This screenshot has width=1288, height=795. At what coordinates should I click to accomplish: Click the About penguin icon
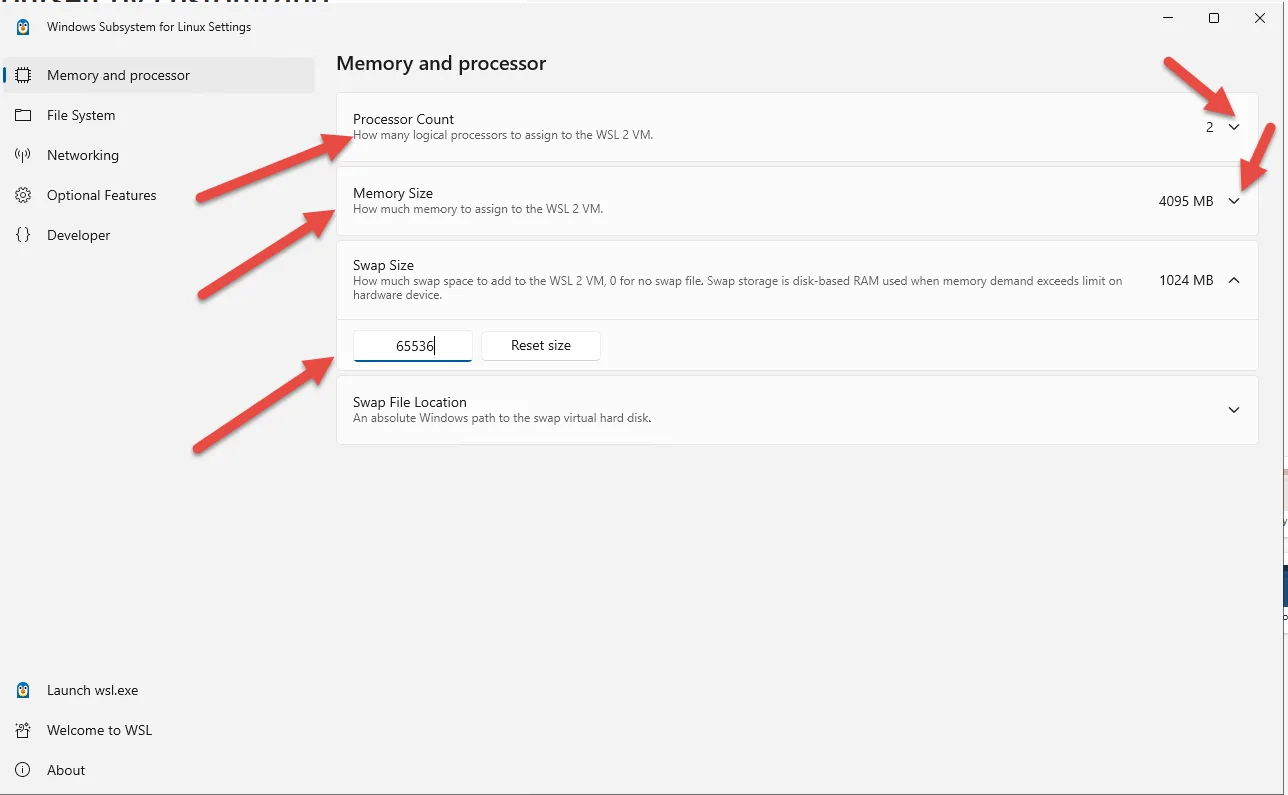24,770
